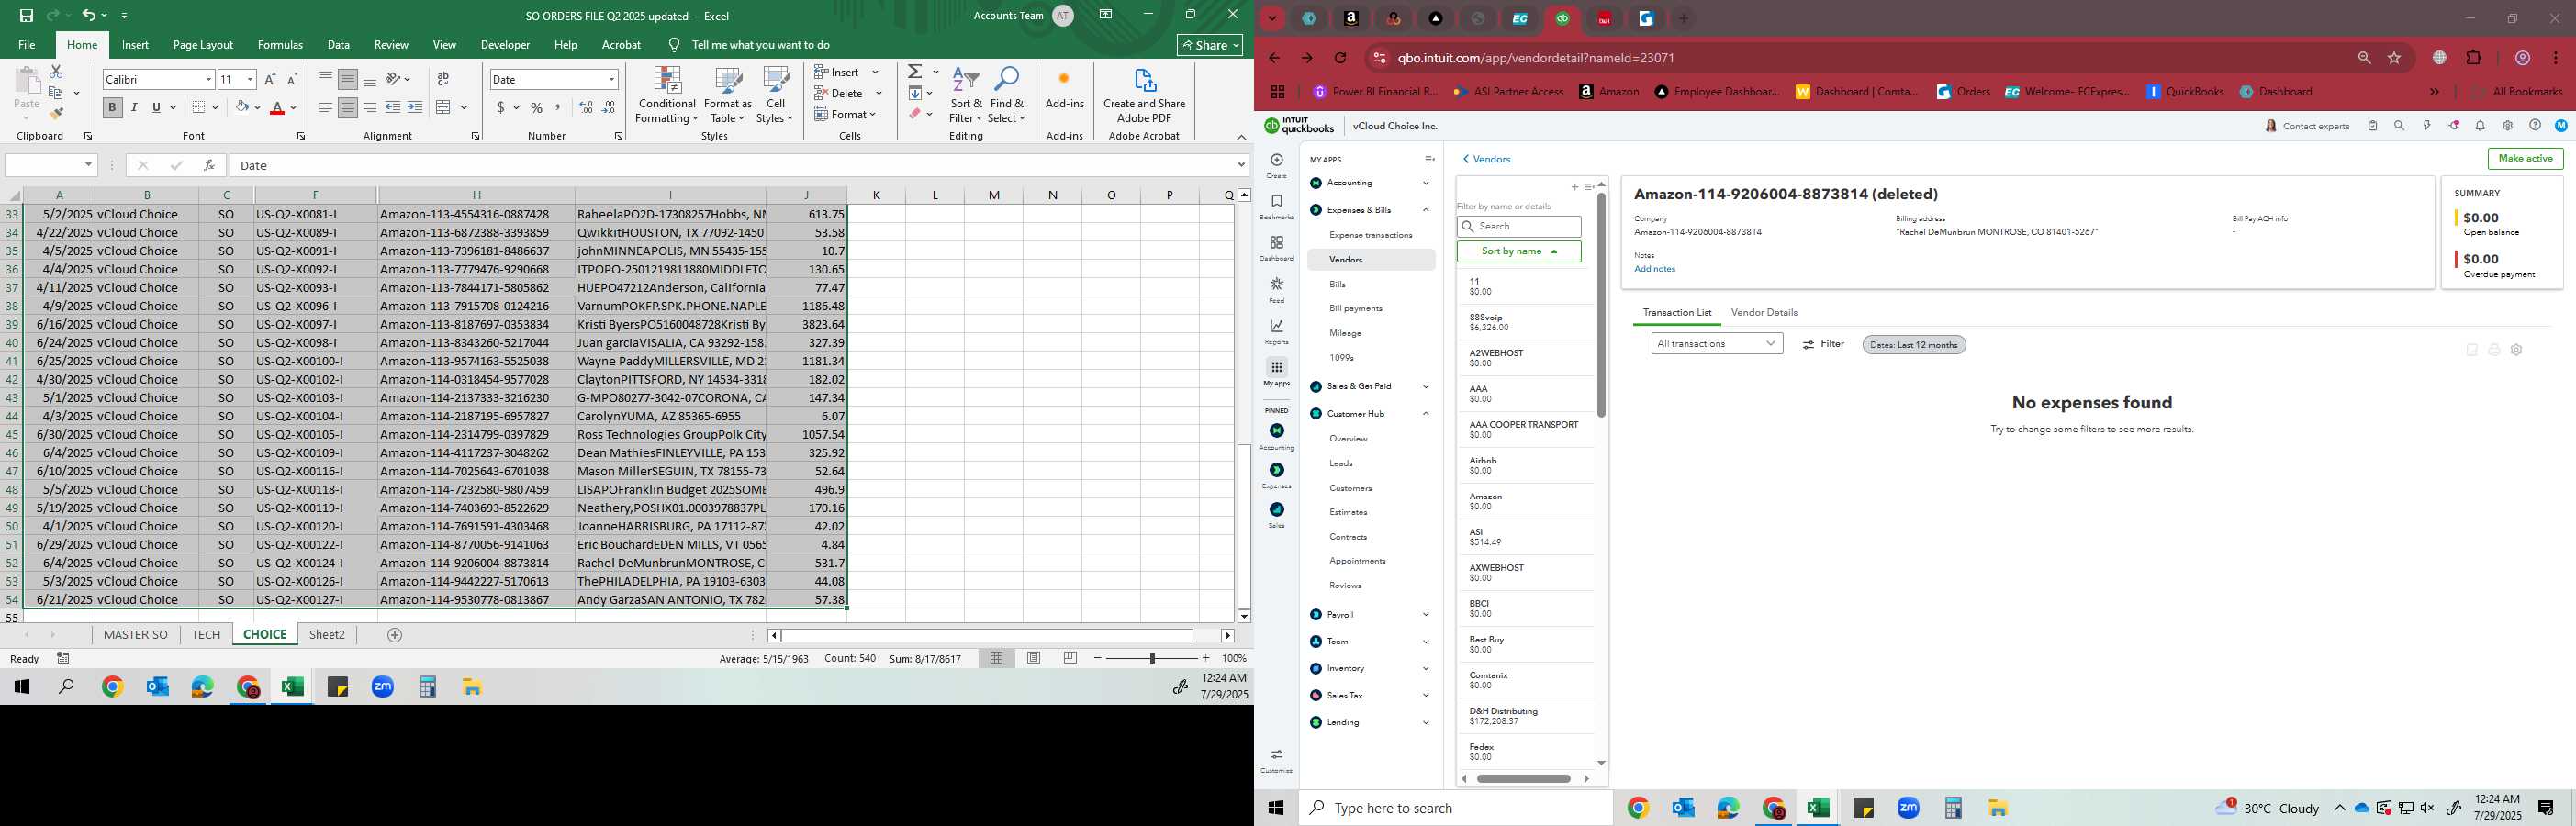Viewport: 2576px width, 826px height.
Task: Click Sort by name in vendor list
Action: 1518,251
